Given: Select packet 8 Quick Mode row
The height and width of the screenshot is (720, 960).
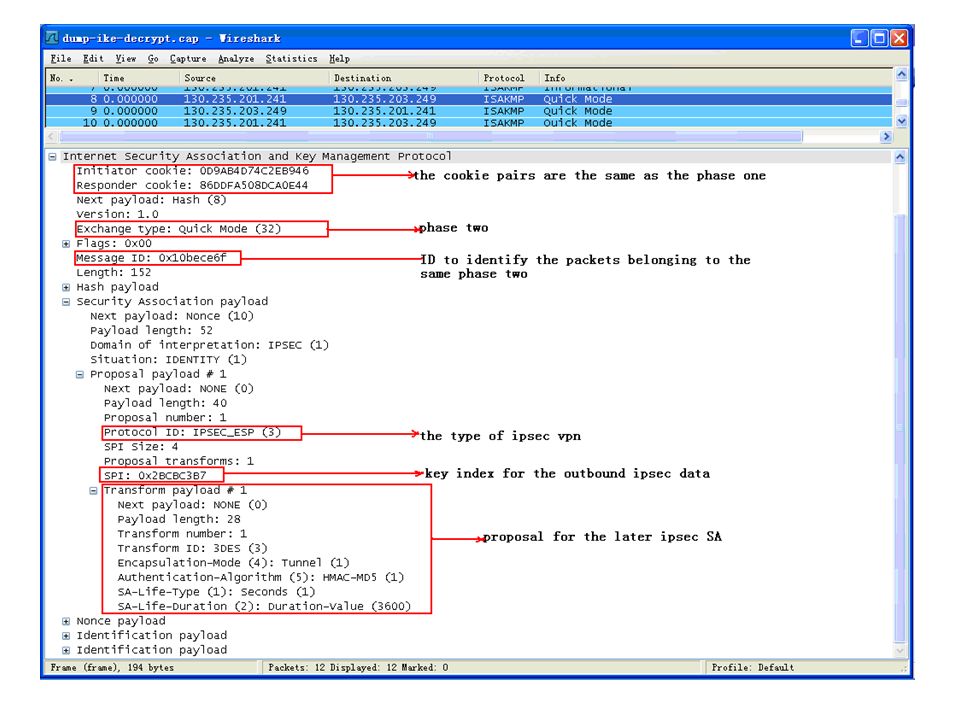Looking at the screenshot, I should 468,99.
